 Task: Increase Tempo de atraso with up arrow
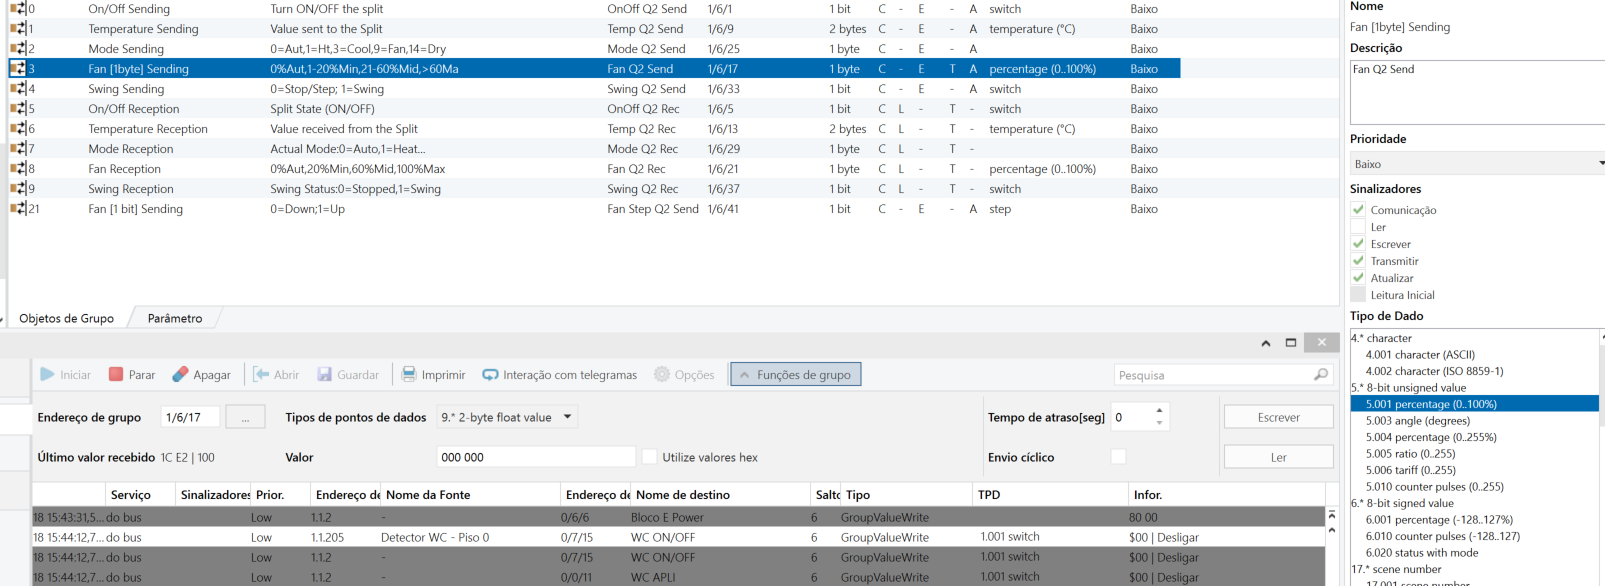tap(1159, 411)
